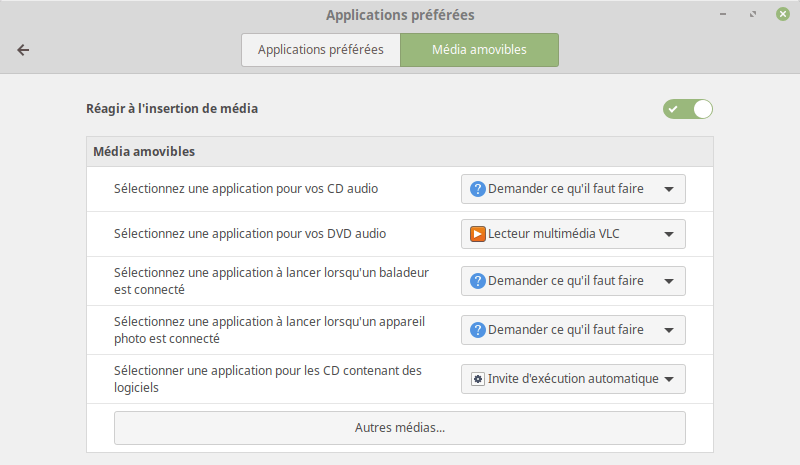Click the checkmark inside the media insertion switch
The image size is (800, 465).
pos(673,109)
